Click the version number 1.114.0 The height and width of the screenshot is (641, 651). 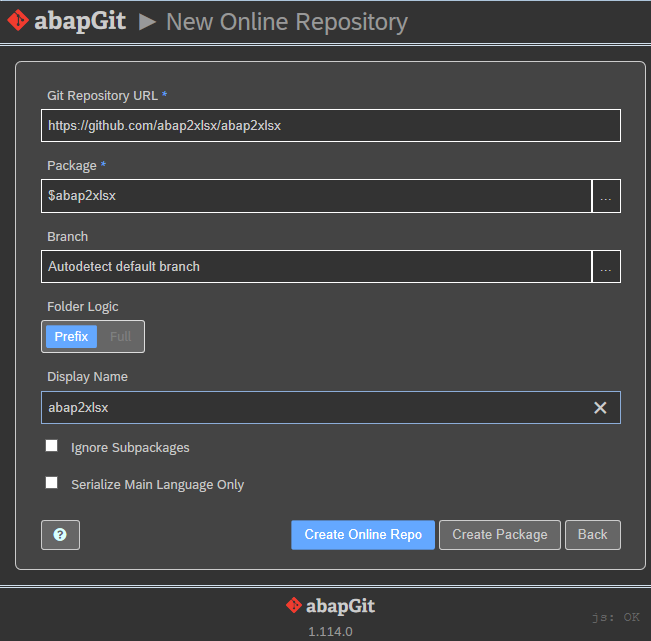click(x=330, y=632)
